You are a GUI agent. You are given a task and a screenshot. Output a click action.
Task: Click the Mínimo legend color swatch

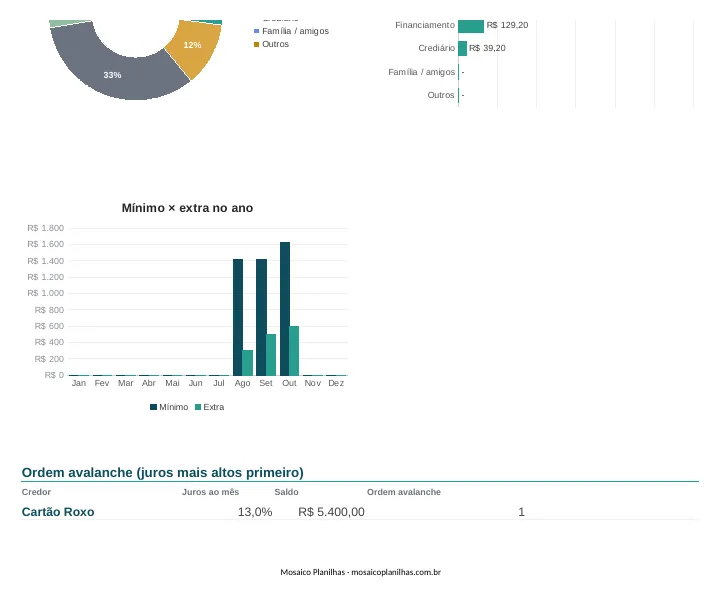pyautogui.click(x=154, y=407)
